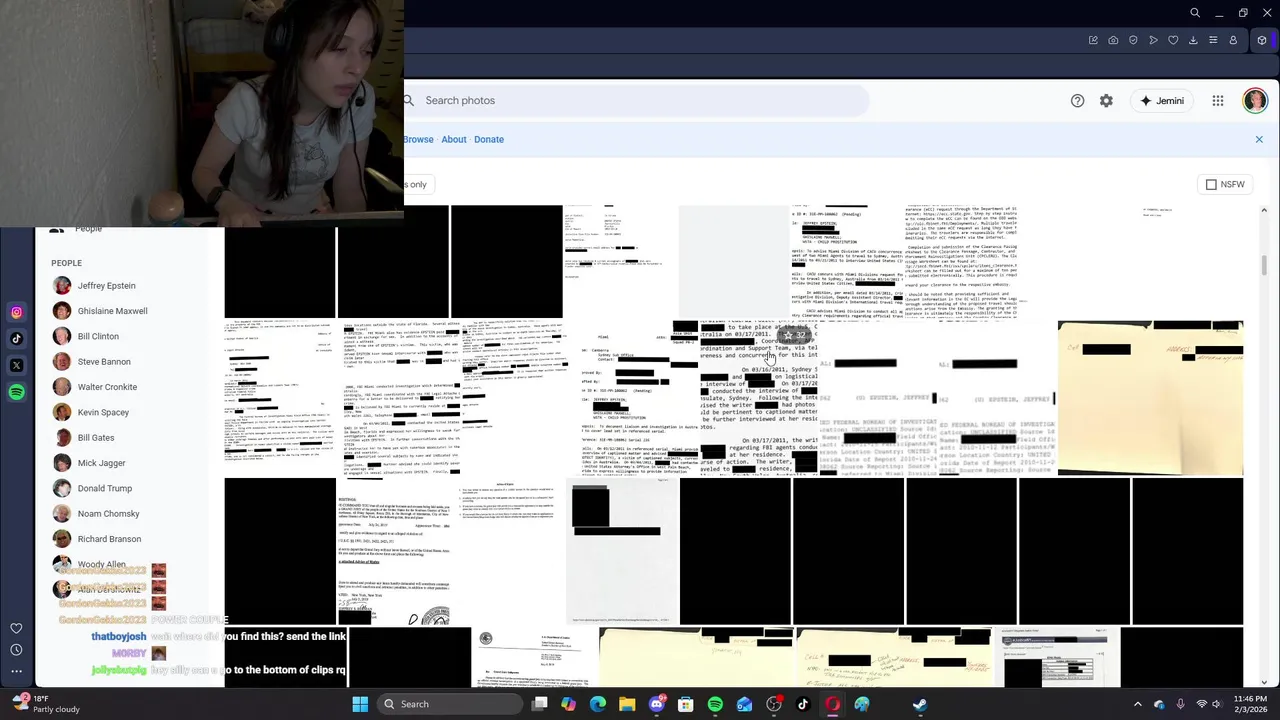Select Kevin Spacey in the People list
Image resolution: width=1280 pixels, height=720 pixels.
point(103,412)
